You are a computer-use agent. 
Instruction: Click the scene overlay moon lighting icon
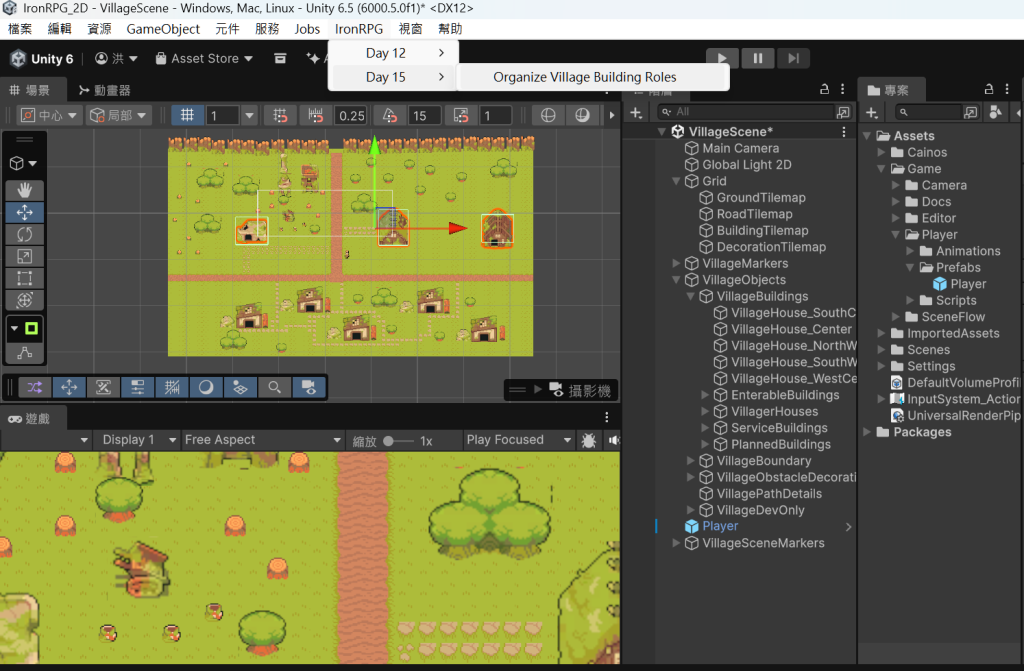pyautogui.click(x=206, y=387)
